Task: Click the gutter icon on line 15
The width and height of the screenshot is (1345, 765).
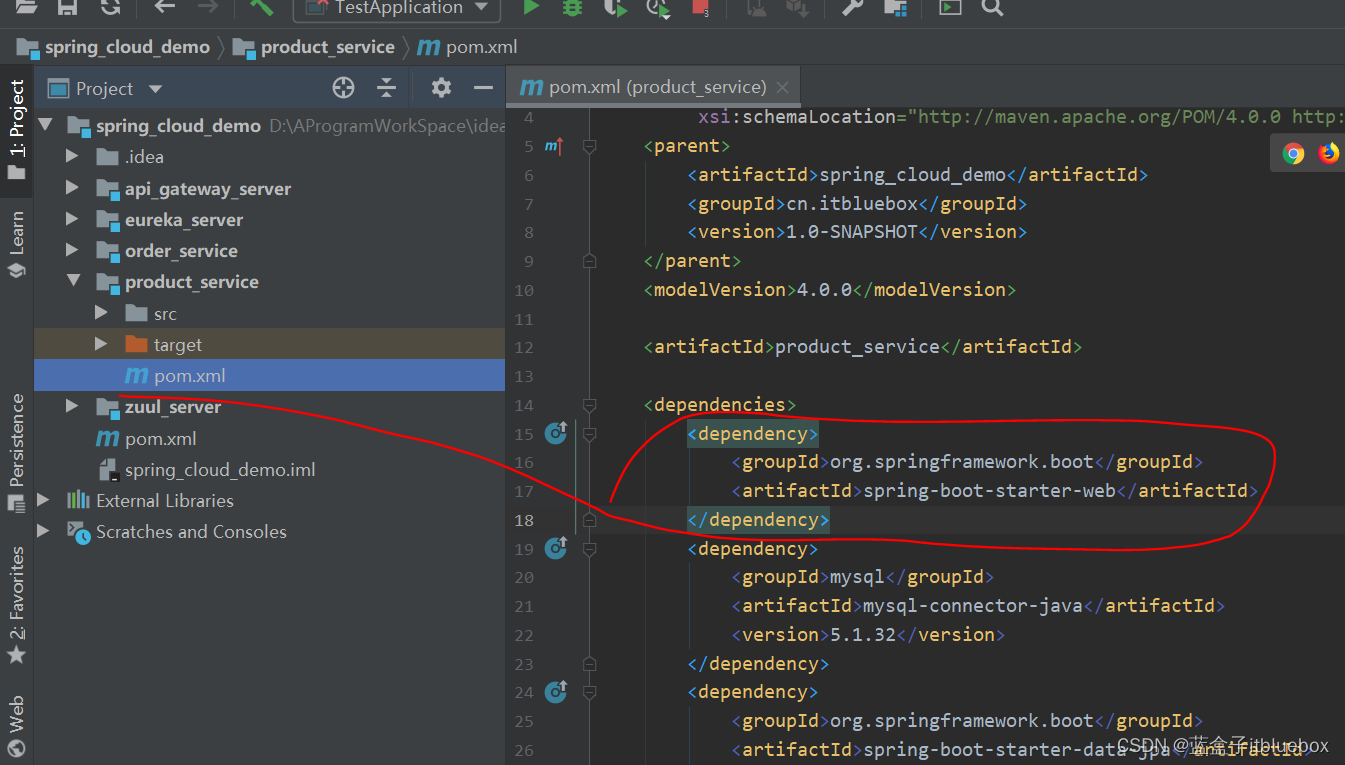Action: (556, 433)
